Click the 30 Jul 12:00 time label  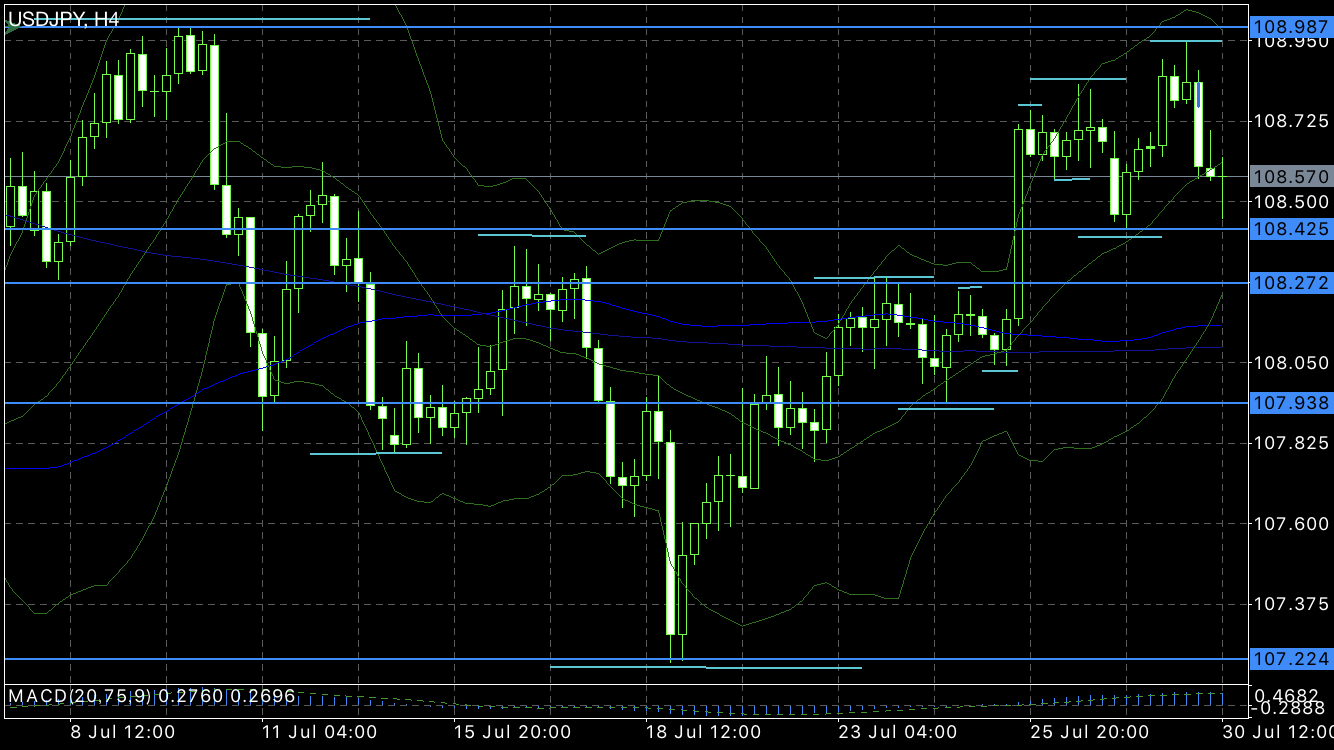point(1279,732)
